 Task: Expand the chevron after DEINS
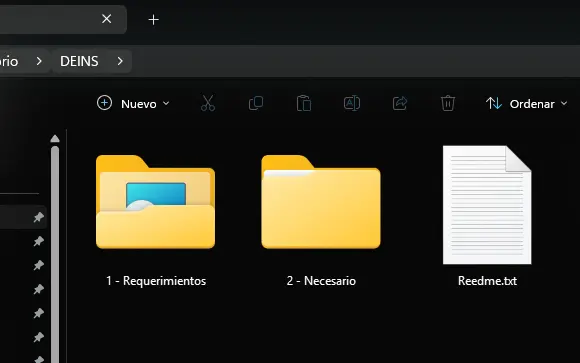click(x=120, y=61)
